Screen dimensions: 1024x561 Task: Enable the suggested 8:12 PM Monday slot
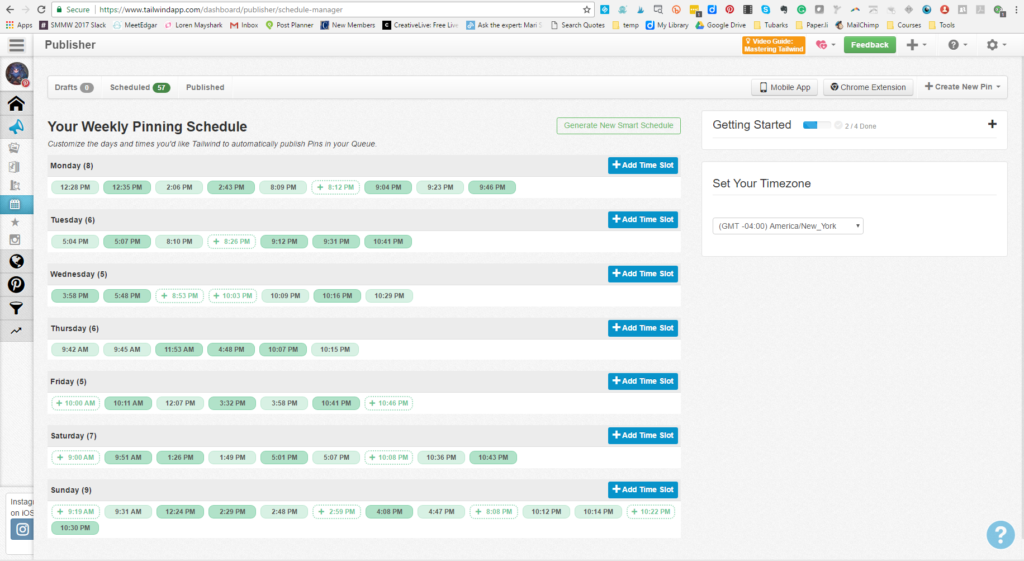[335, 187]
